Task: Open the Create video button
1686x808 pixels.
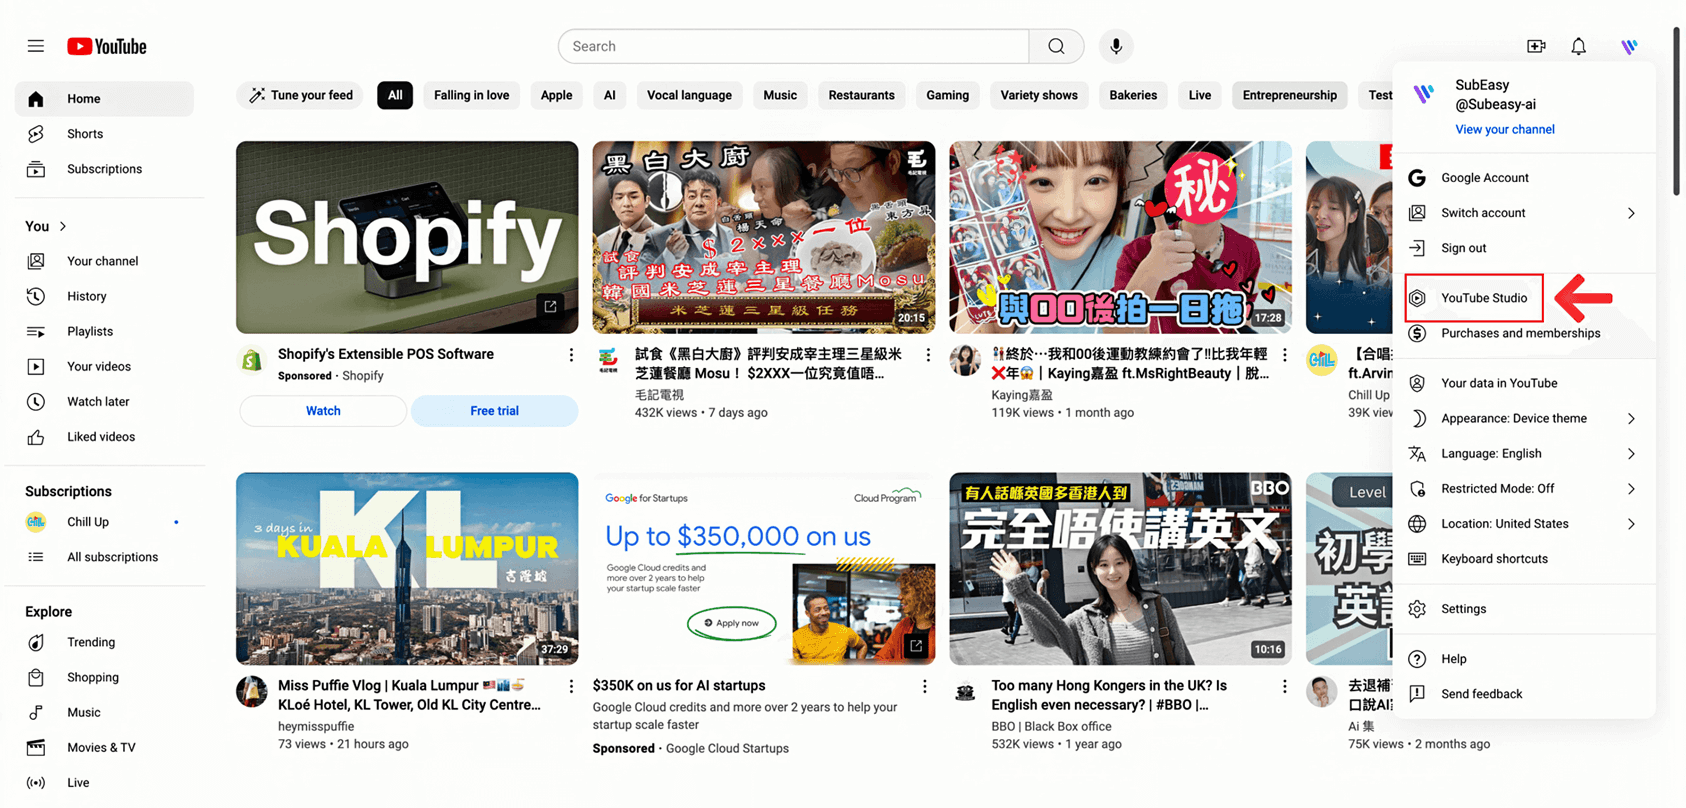Action: [1536, 46]
